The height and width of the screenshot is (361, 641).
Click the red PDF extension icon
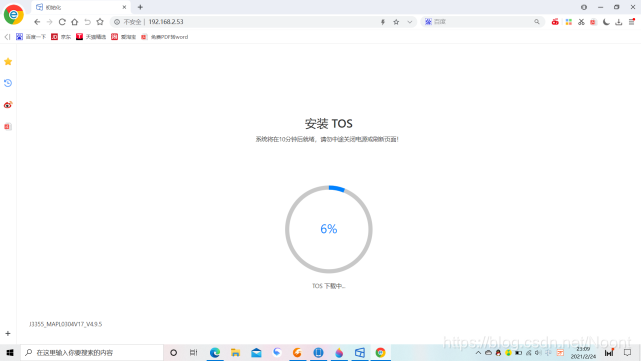(x=593, y=22)
